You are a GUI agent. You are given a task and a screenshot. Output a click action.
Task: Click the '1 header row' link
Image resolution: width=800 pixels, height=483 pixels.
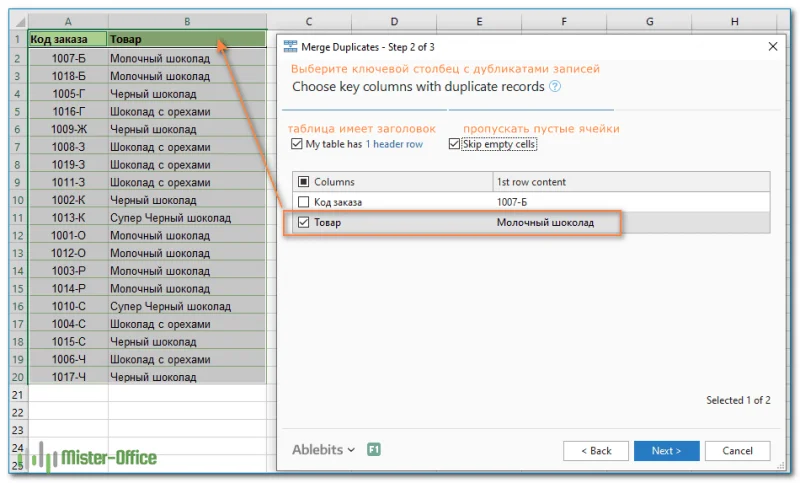point(394,145)
